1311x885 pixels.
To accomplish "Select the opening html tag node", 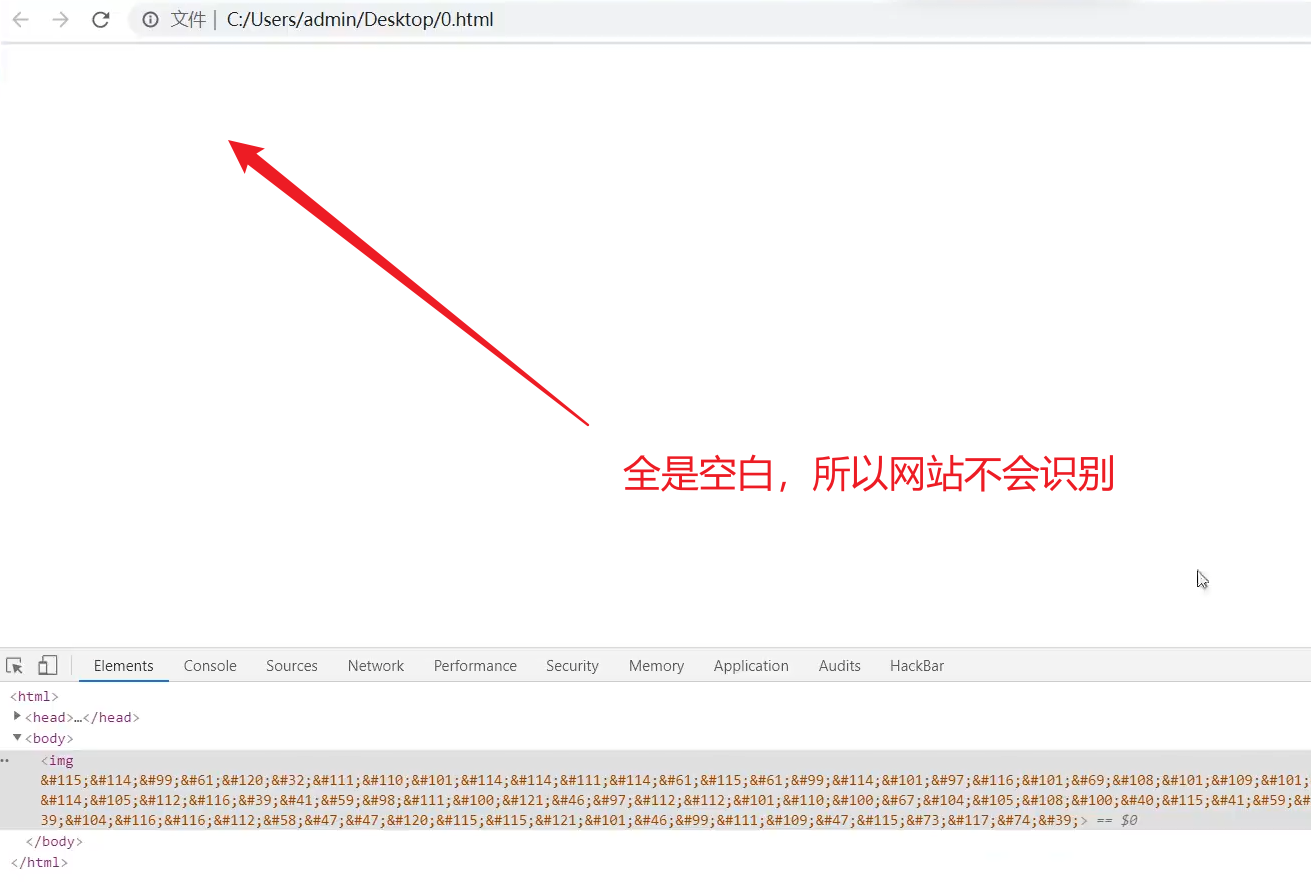I will [x=34, y=697].
